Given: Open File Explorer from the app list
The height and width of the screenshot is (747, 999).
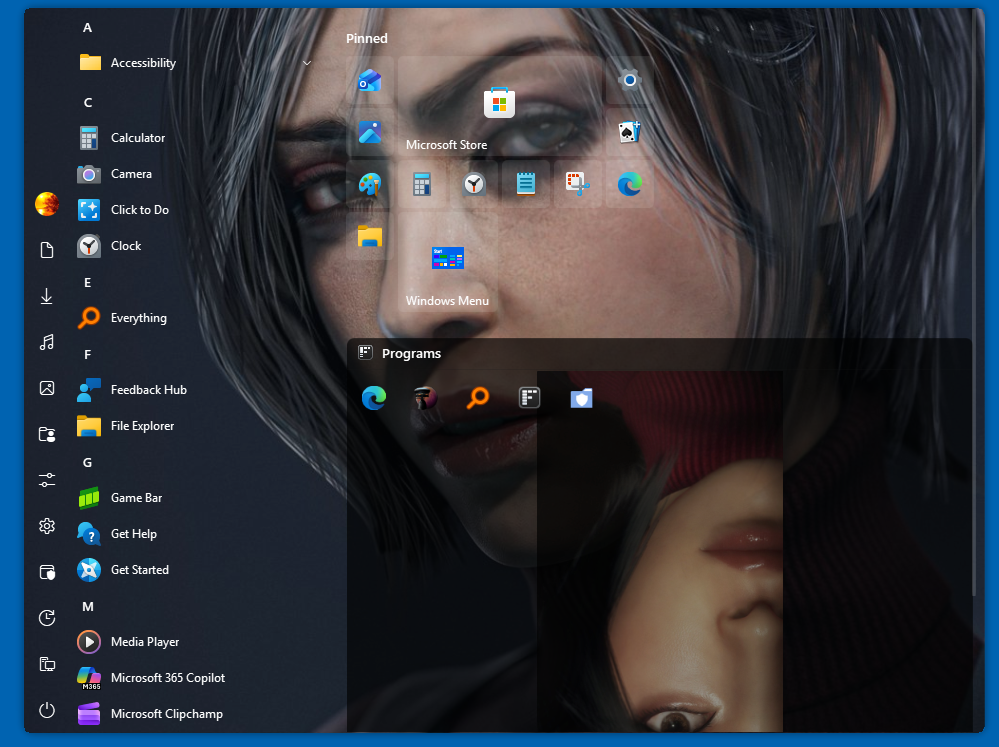Looking at the screenshot, I should click(195, 426).
